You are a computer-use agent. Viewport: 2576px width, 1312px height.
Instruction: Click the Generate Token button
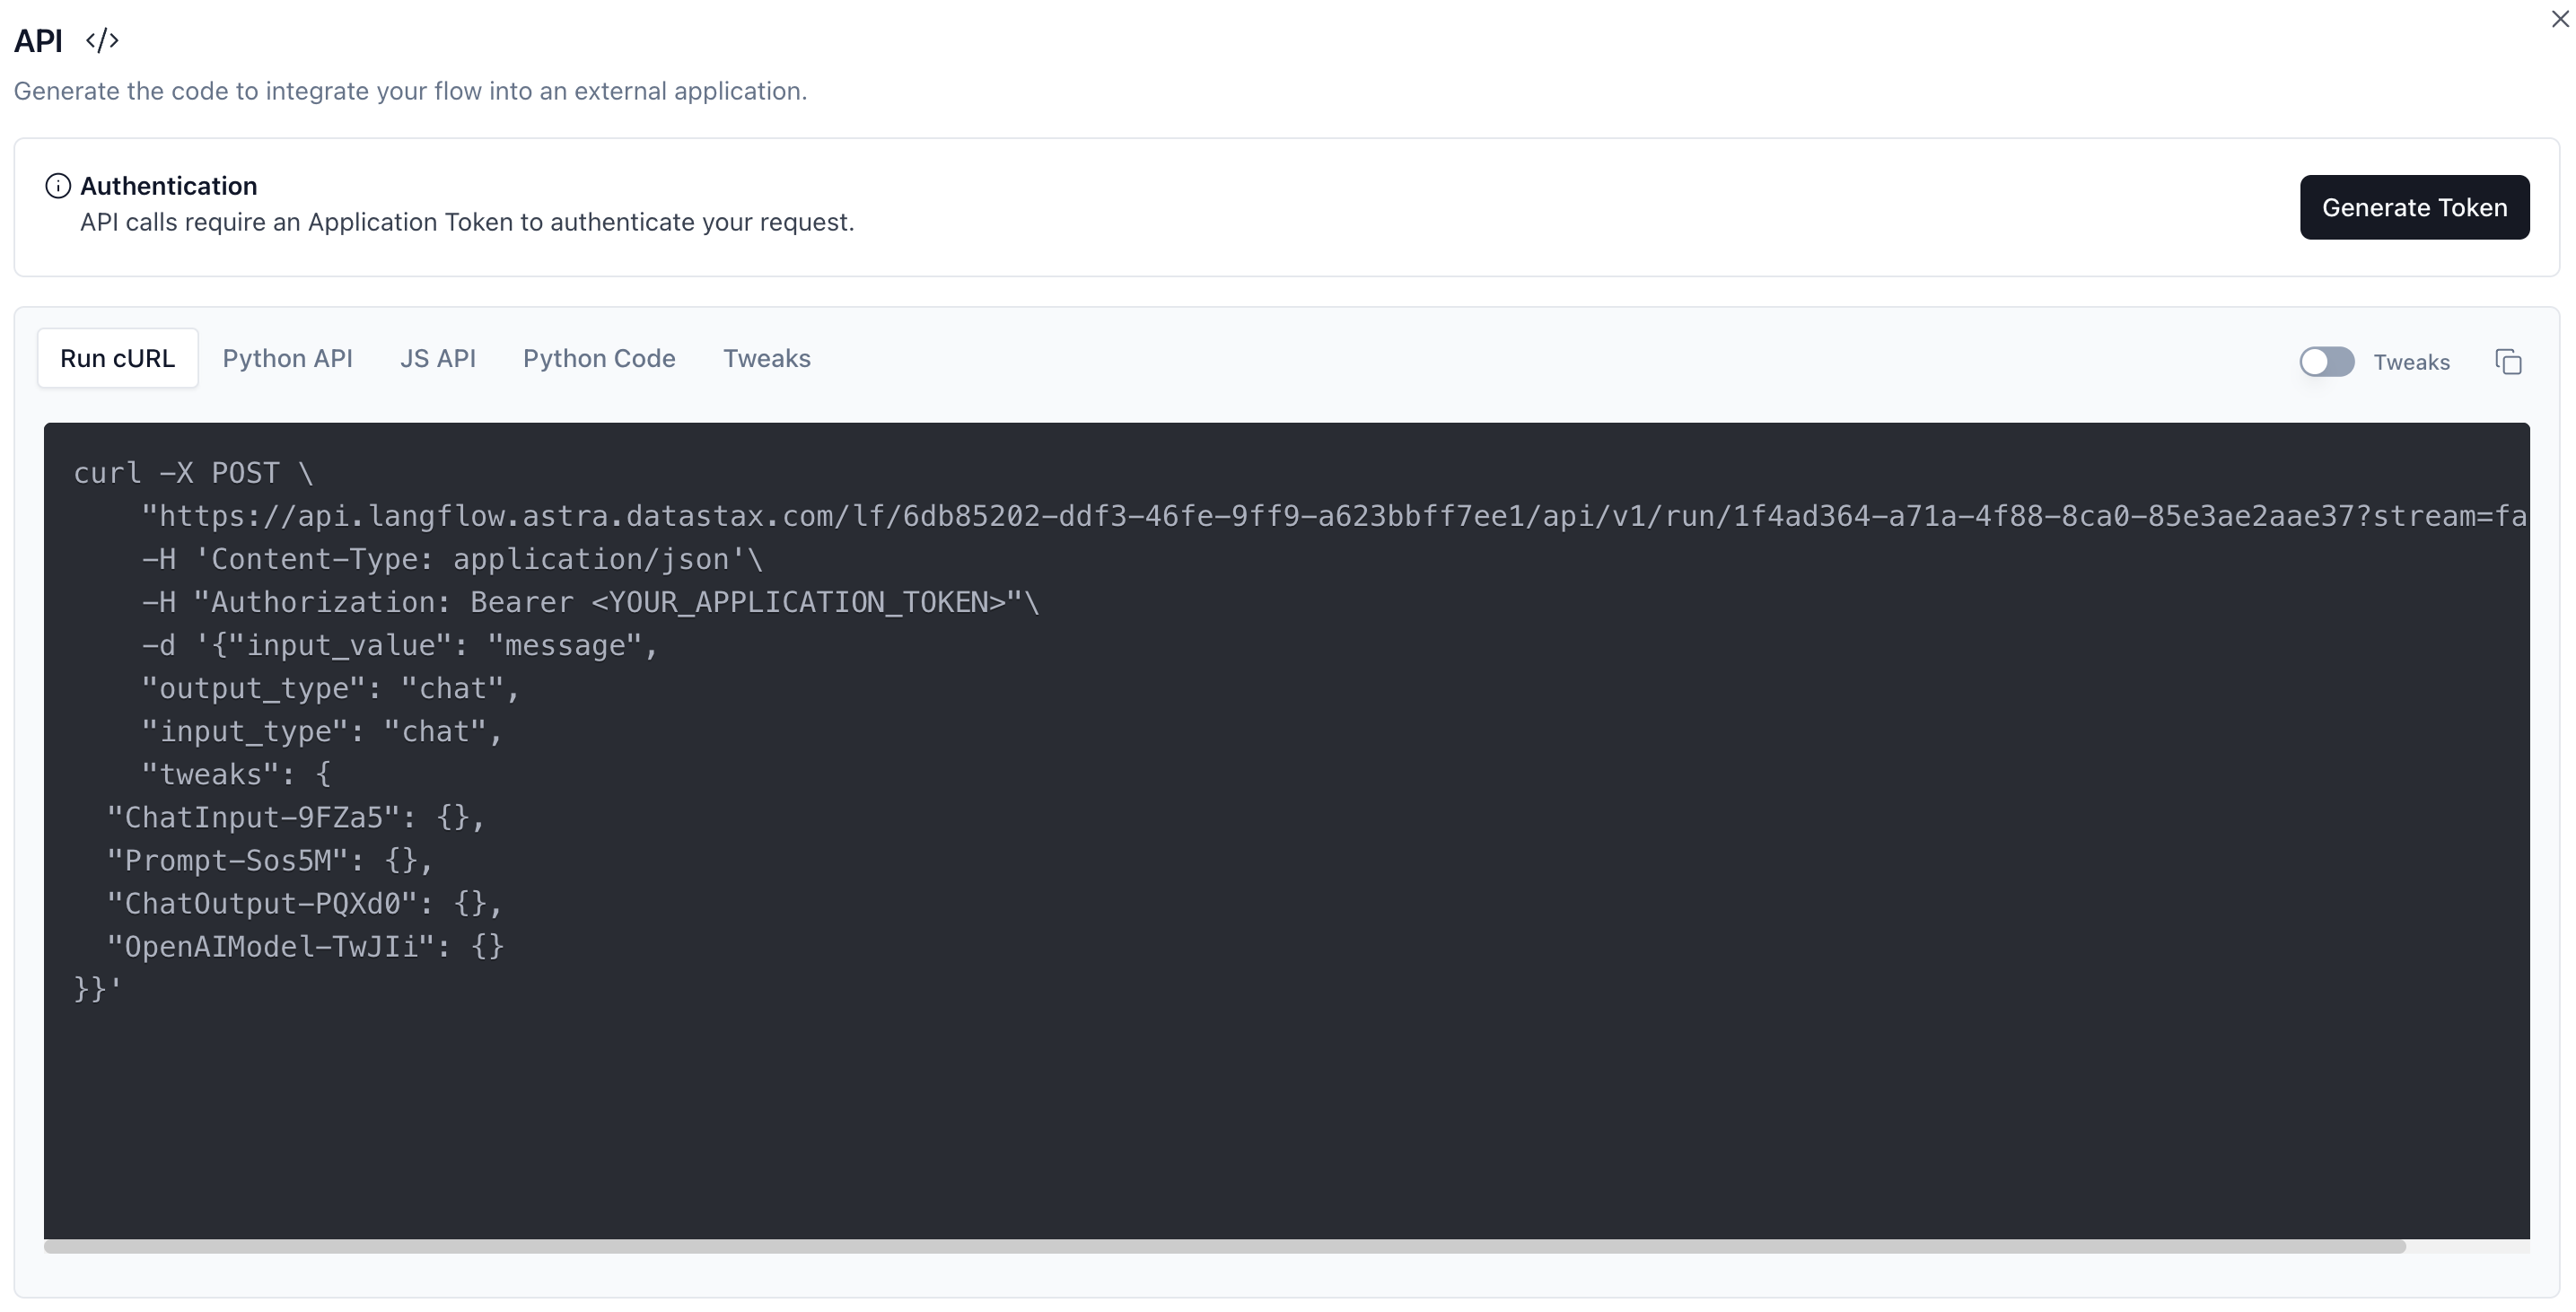2414,207
